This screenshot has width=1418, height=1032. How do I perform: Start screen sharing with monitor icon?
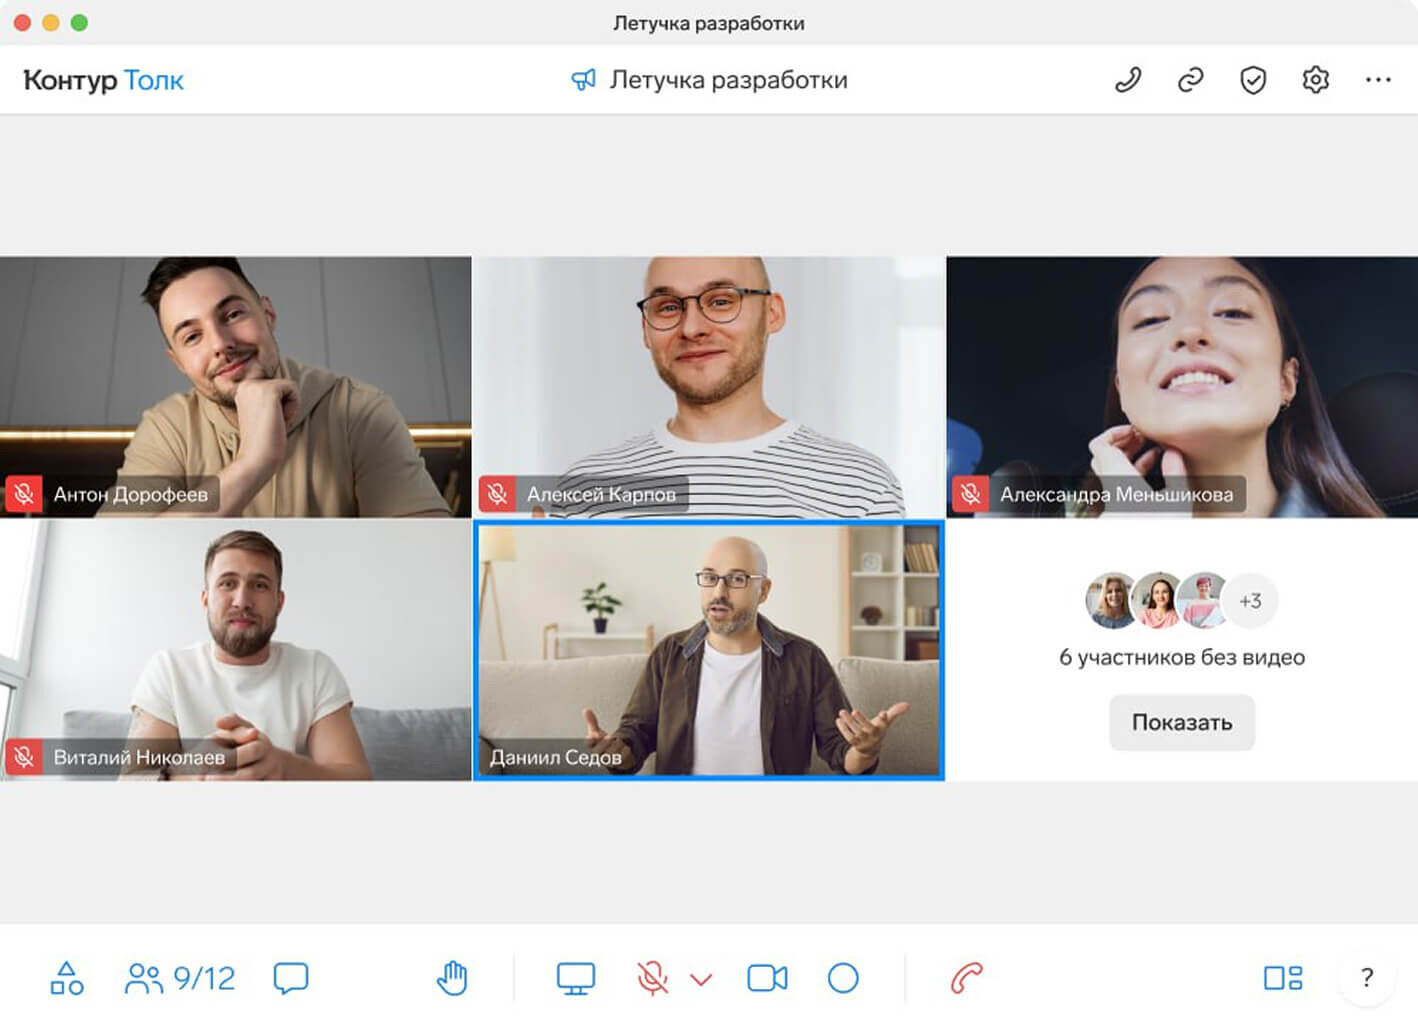point(576,978)
